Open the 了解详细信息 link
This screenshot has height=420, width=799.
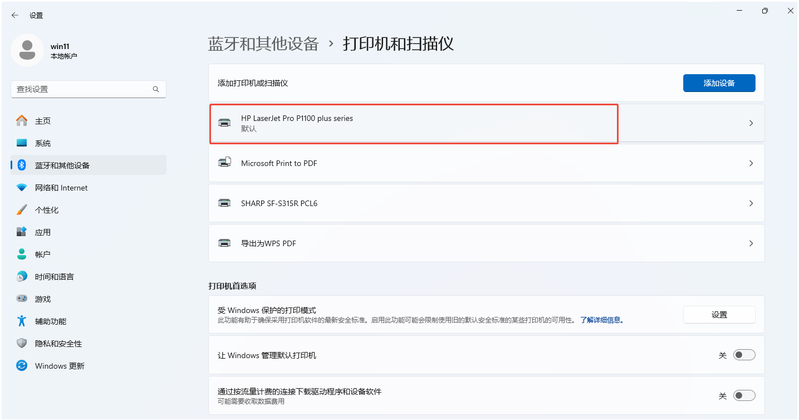click(x=603, y=320)
